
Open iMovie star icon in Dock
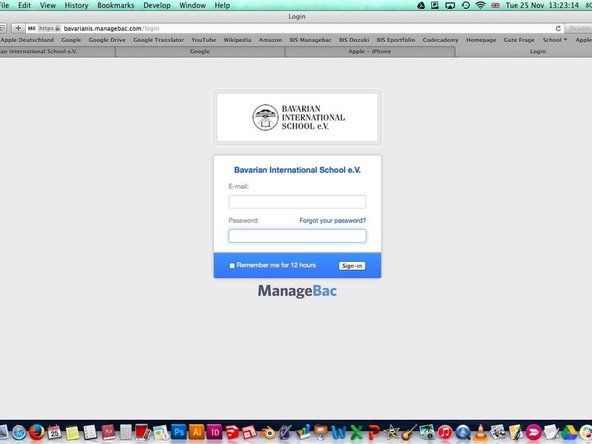[392, 432]
